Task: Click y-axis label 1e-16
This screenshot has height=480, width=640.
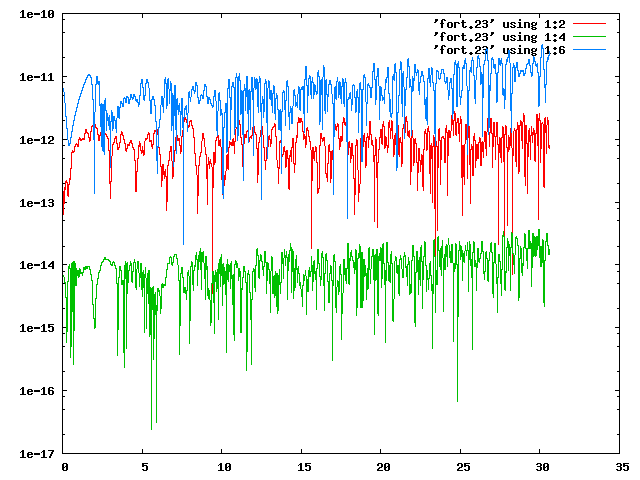Action: tap(37, 391)
